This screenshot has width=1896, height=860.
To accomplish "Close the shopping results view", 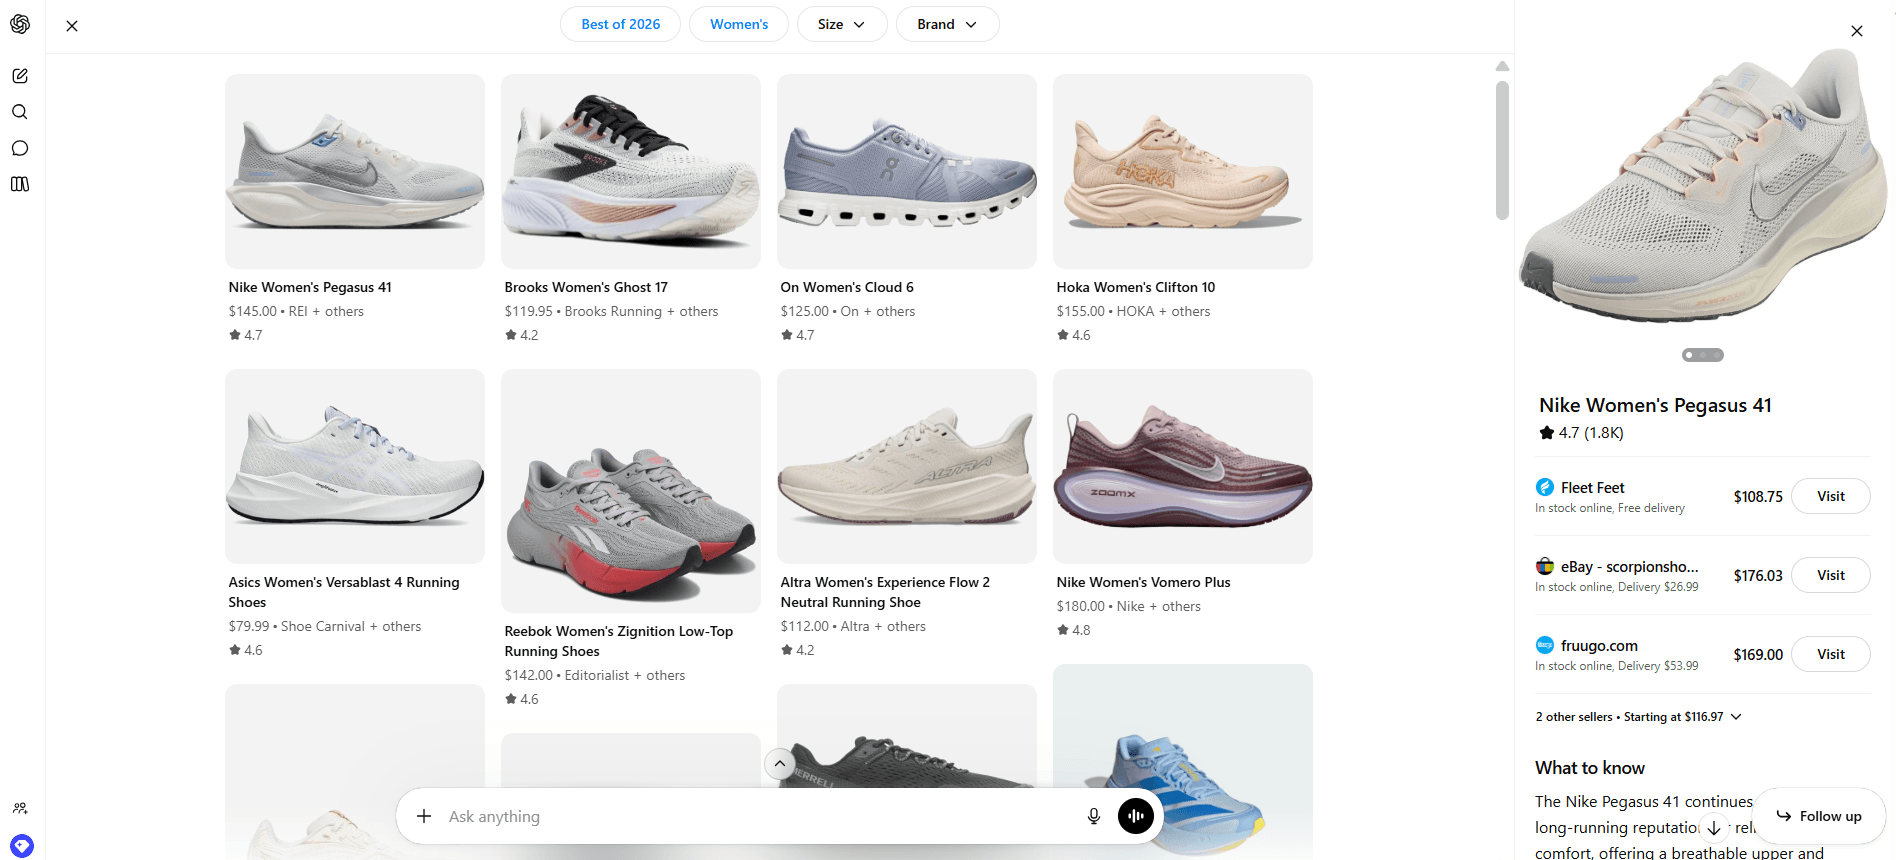I will click(72, 26).
